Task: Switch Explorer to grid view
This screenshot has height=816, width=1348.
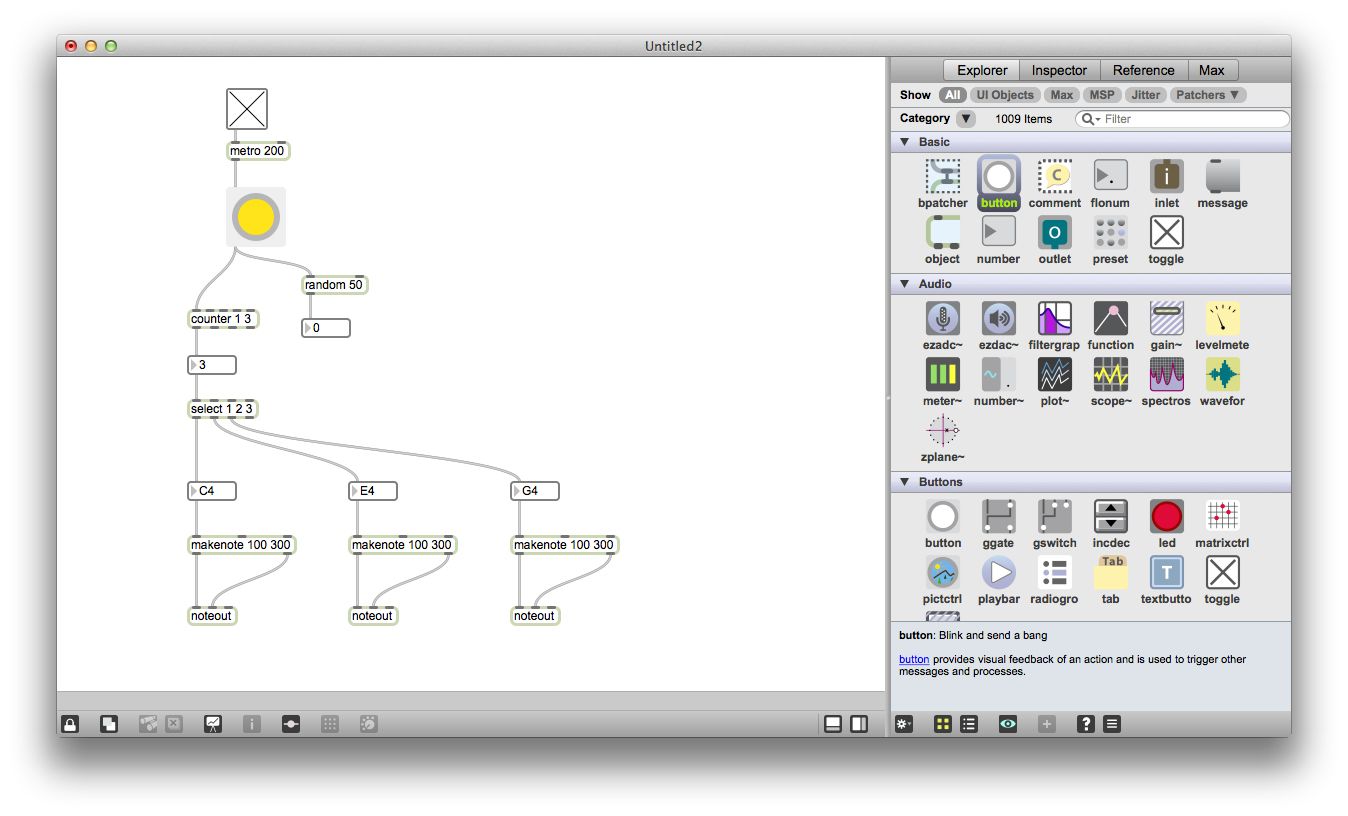Action: 942,723
